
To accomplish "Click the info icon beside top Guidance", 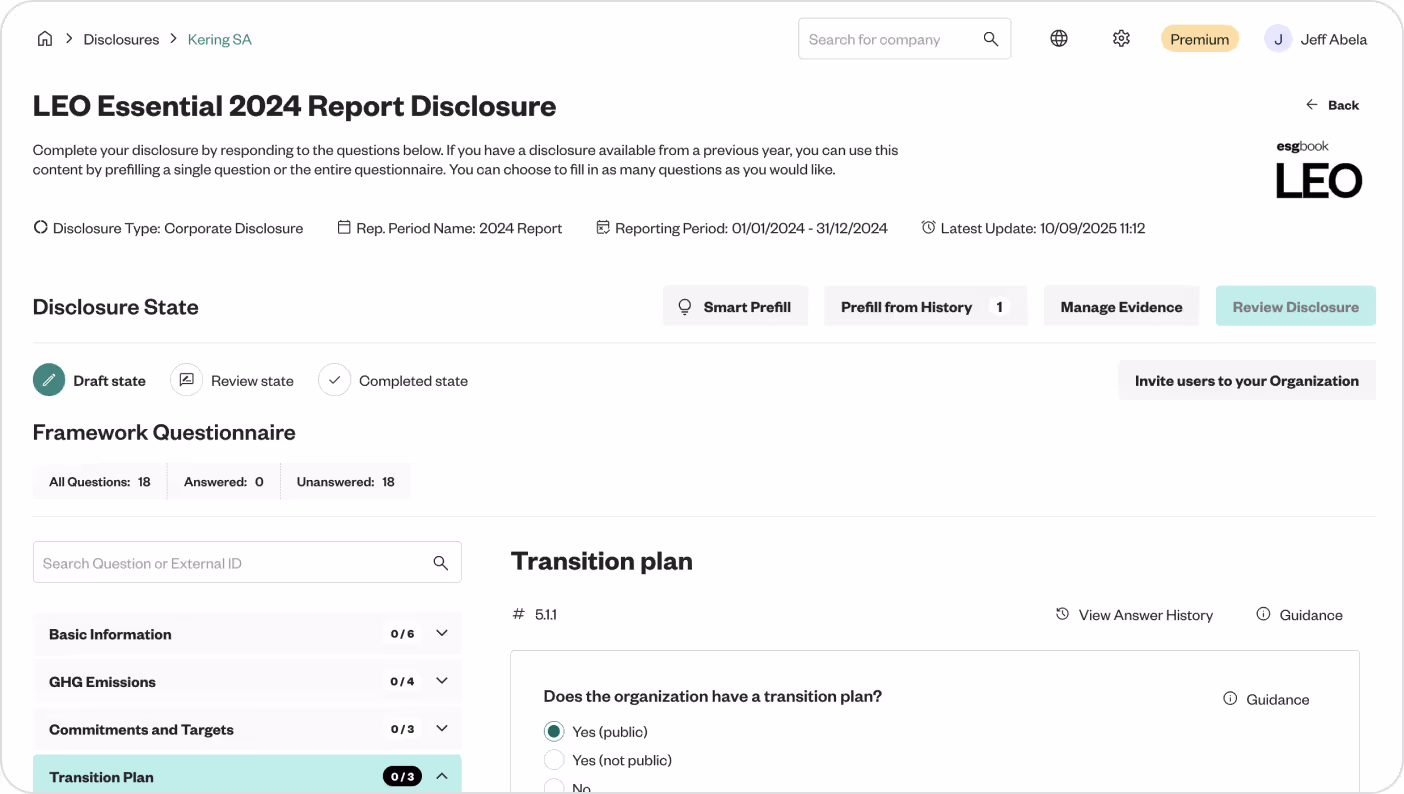I will (1264, 614).
